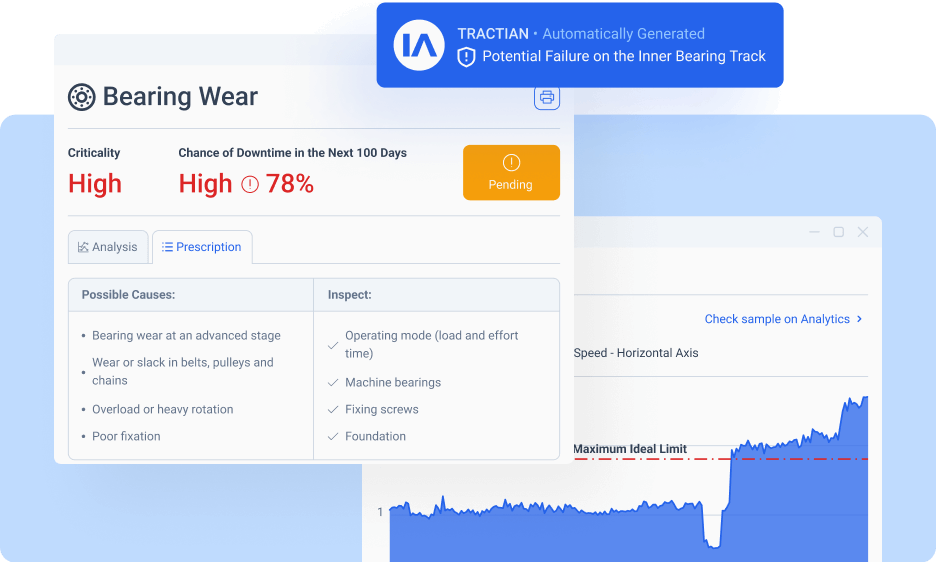Click the TRACTIAN IA logo avatar

418,45
